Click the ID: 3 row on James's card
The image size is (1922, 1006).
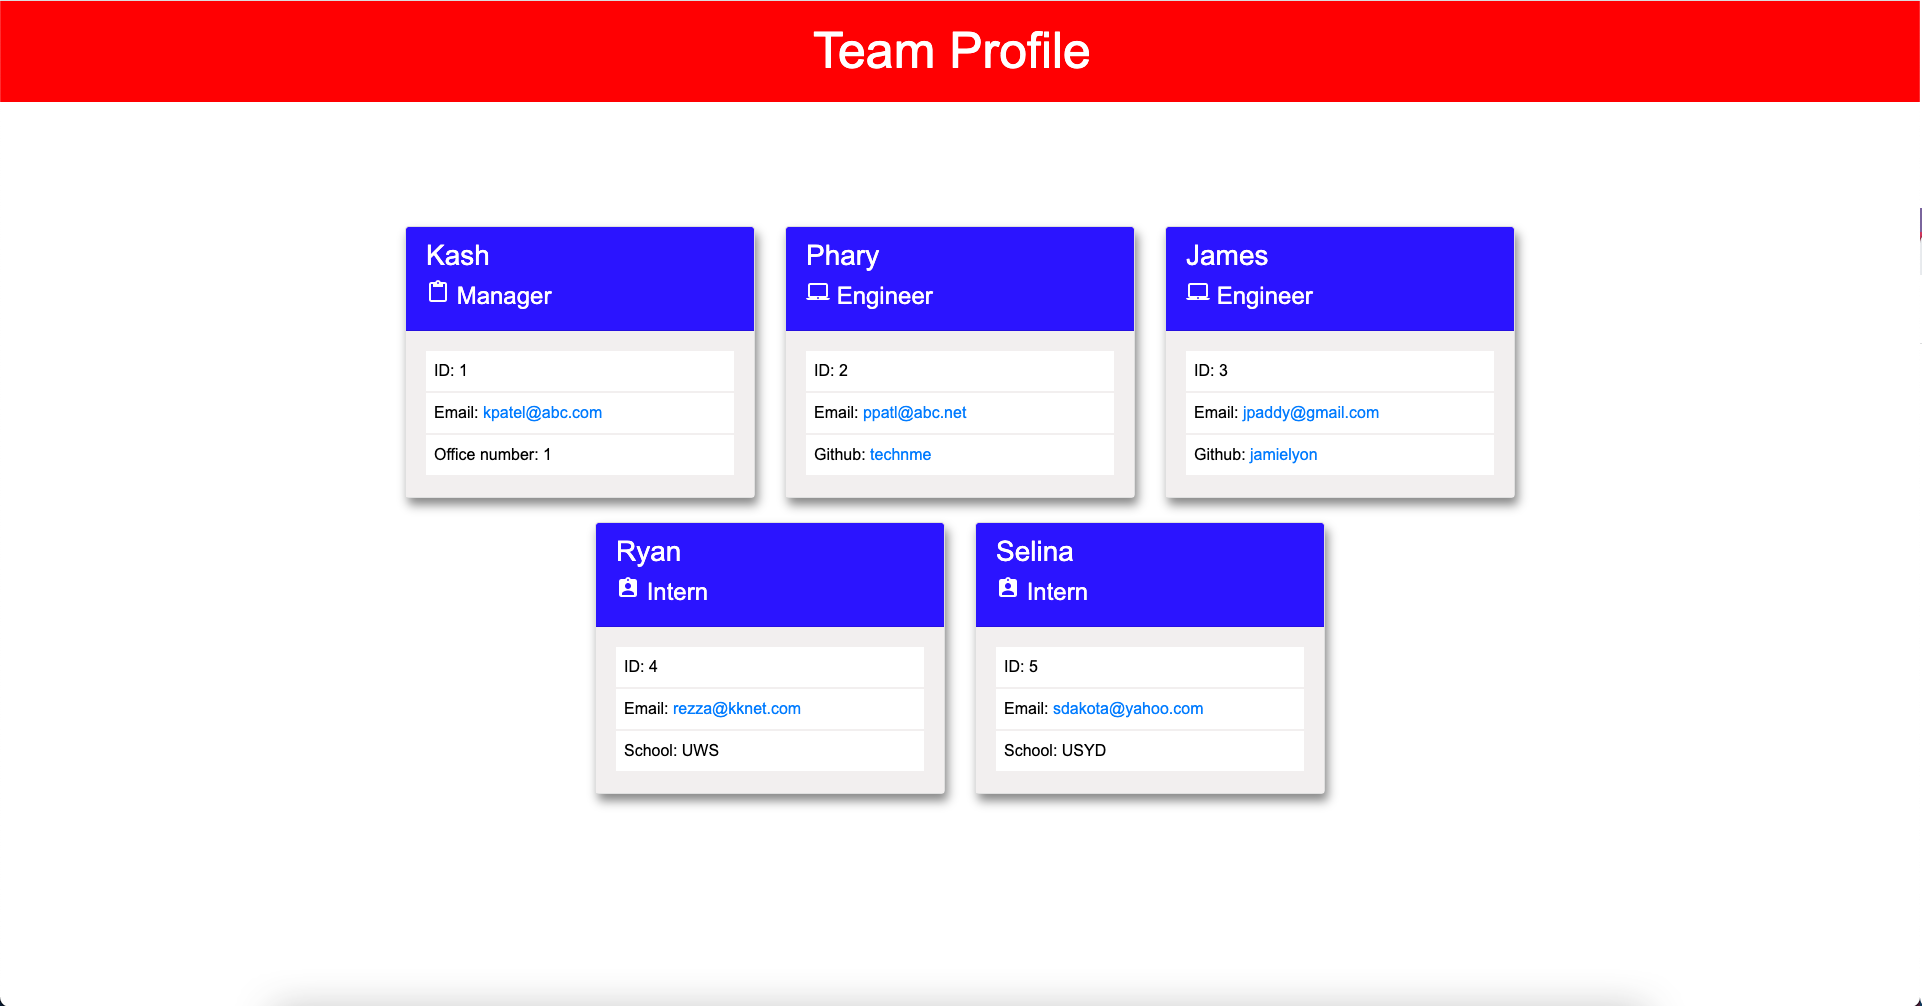1339,370
